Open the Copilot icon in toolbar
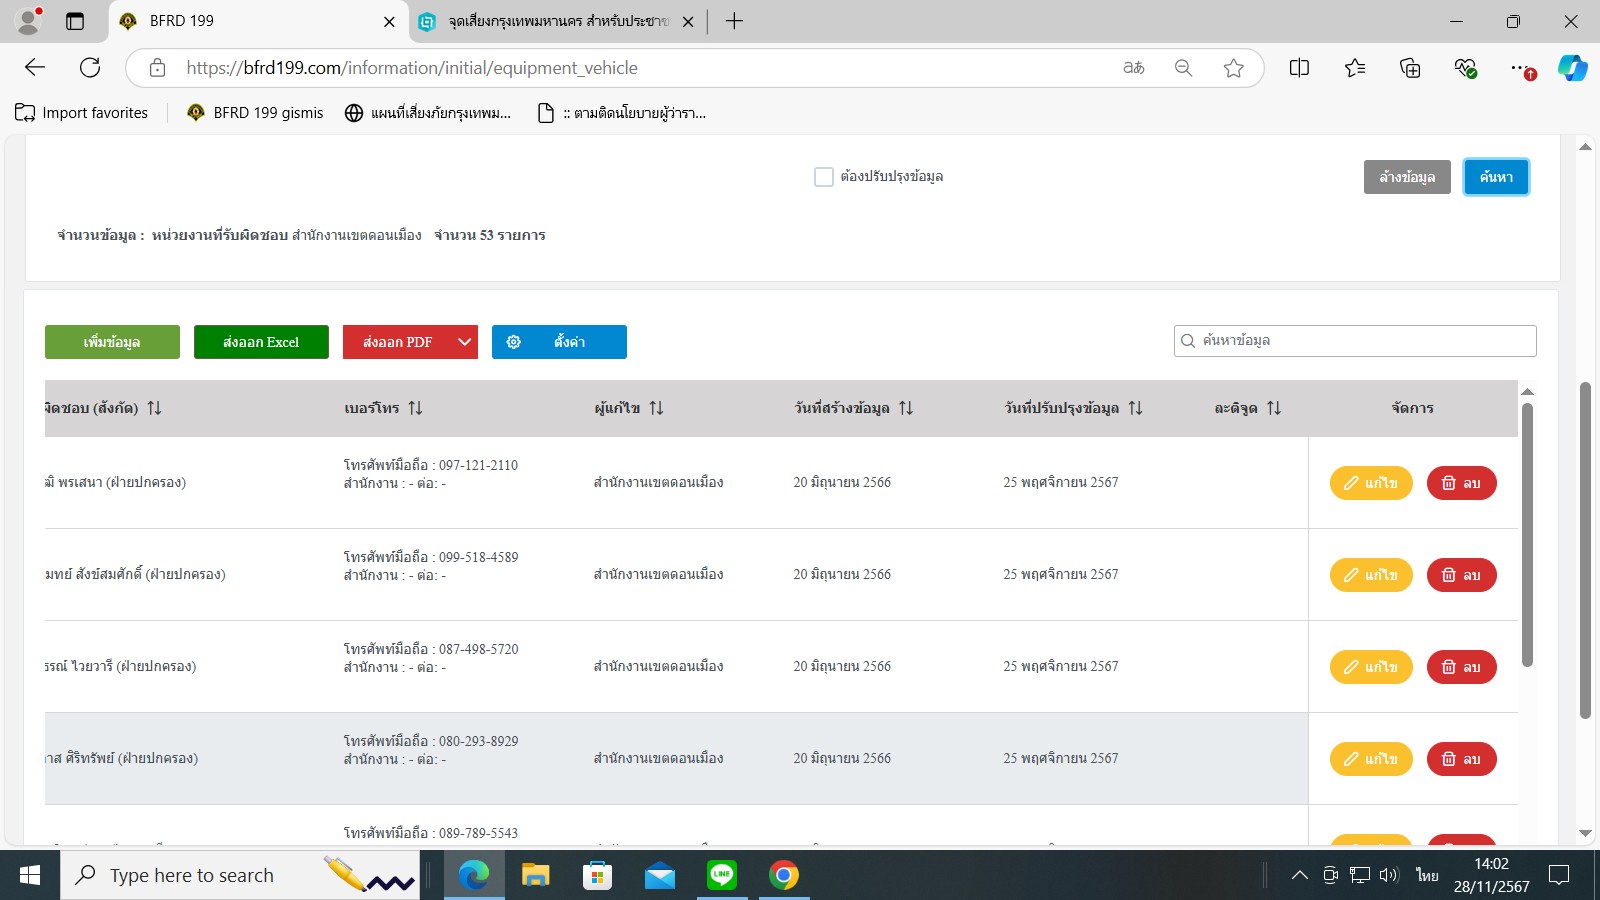Image resolution: width=1600 pixels, height=900 pixels. pos(1572,68)
